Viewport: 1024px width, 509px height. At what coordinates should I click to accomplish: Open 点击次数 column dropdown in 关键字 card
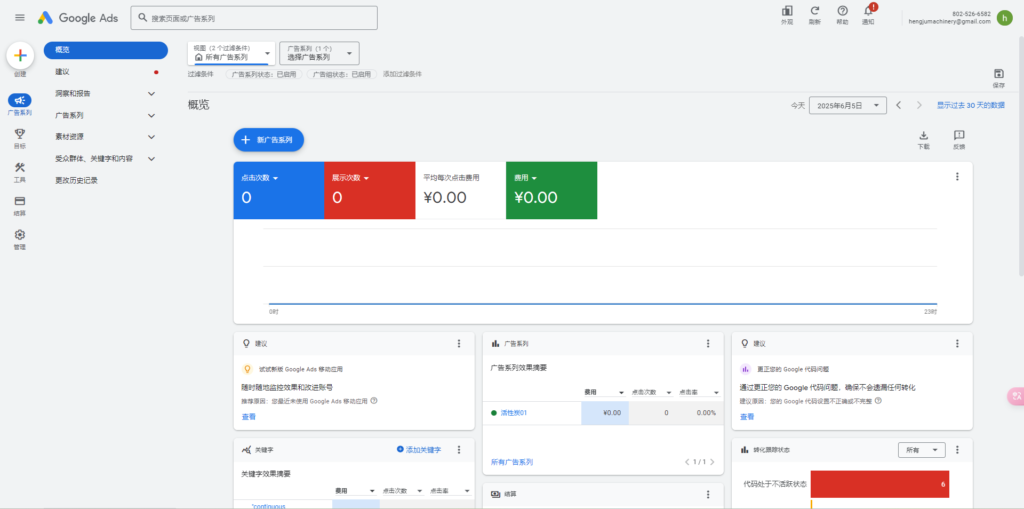coord(403,491)
